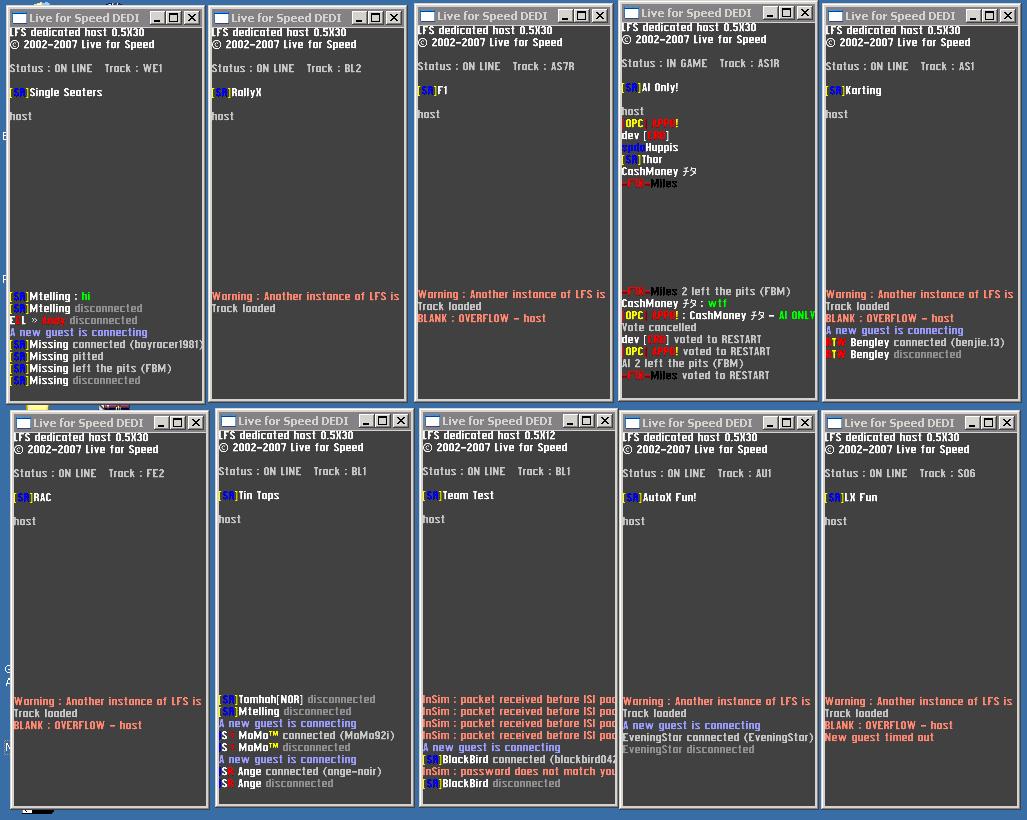Click the app icon in the RallyX window title bar
This screenshot has width=1027, height=820.
[221, 18]
